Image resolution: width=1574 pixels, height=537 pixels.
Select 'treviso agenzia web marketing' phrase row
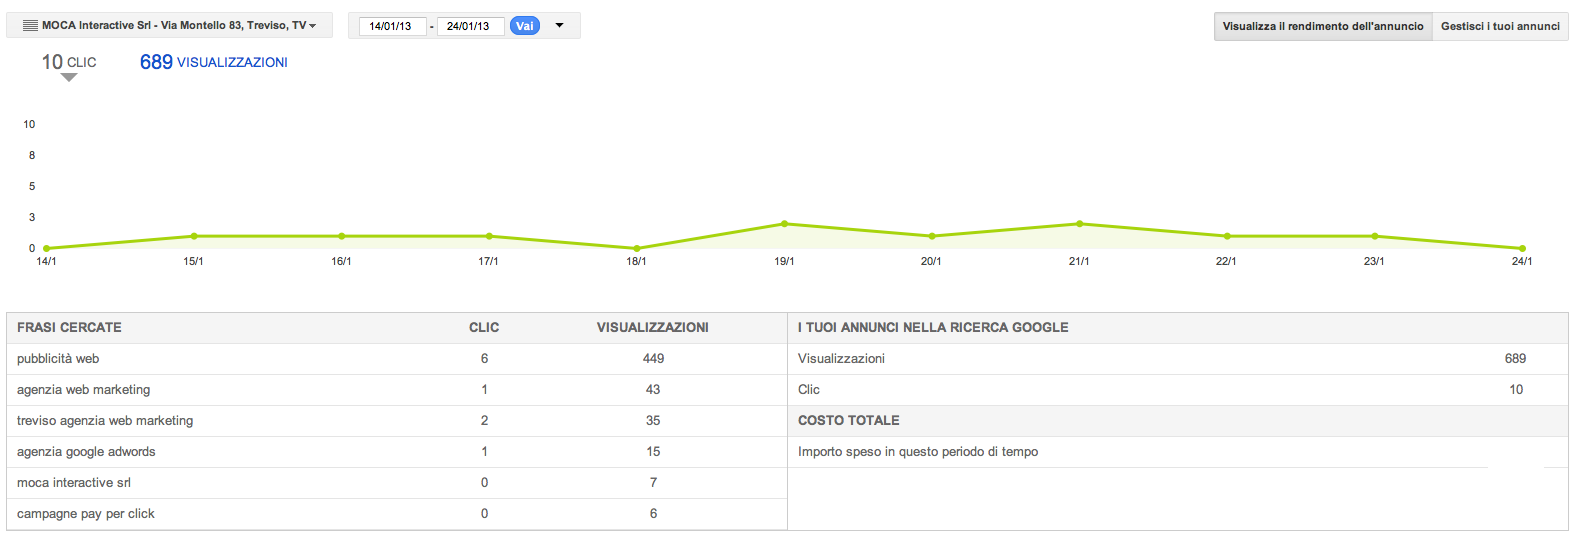point(397,421)
